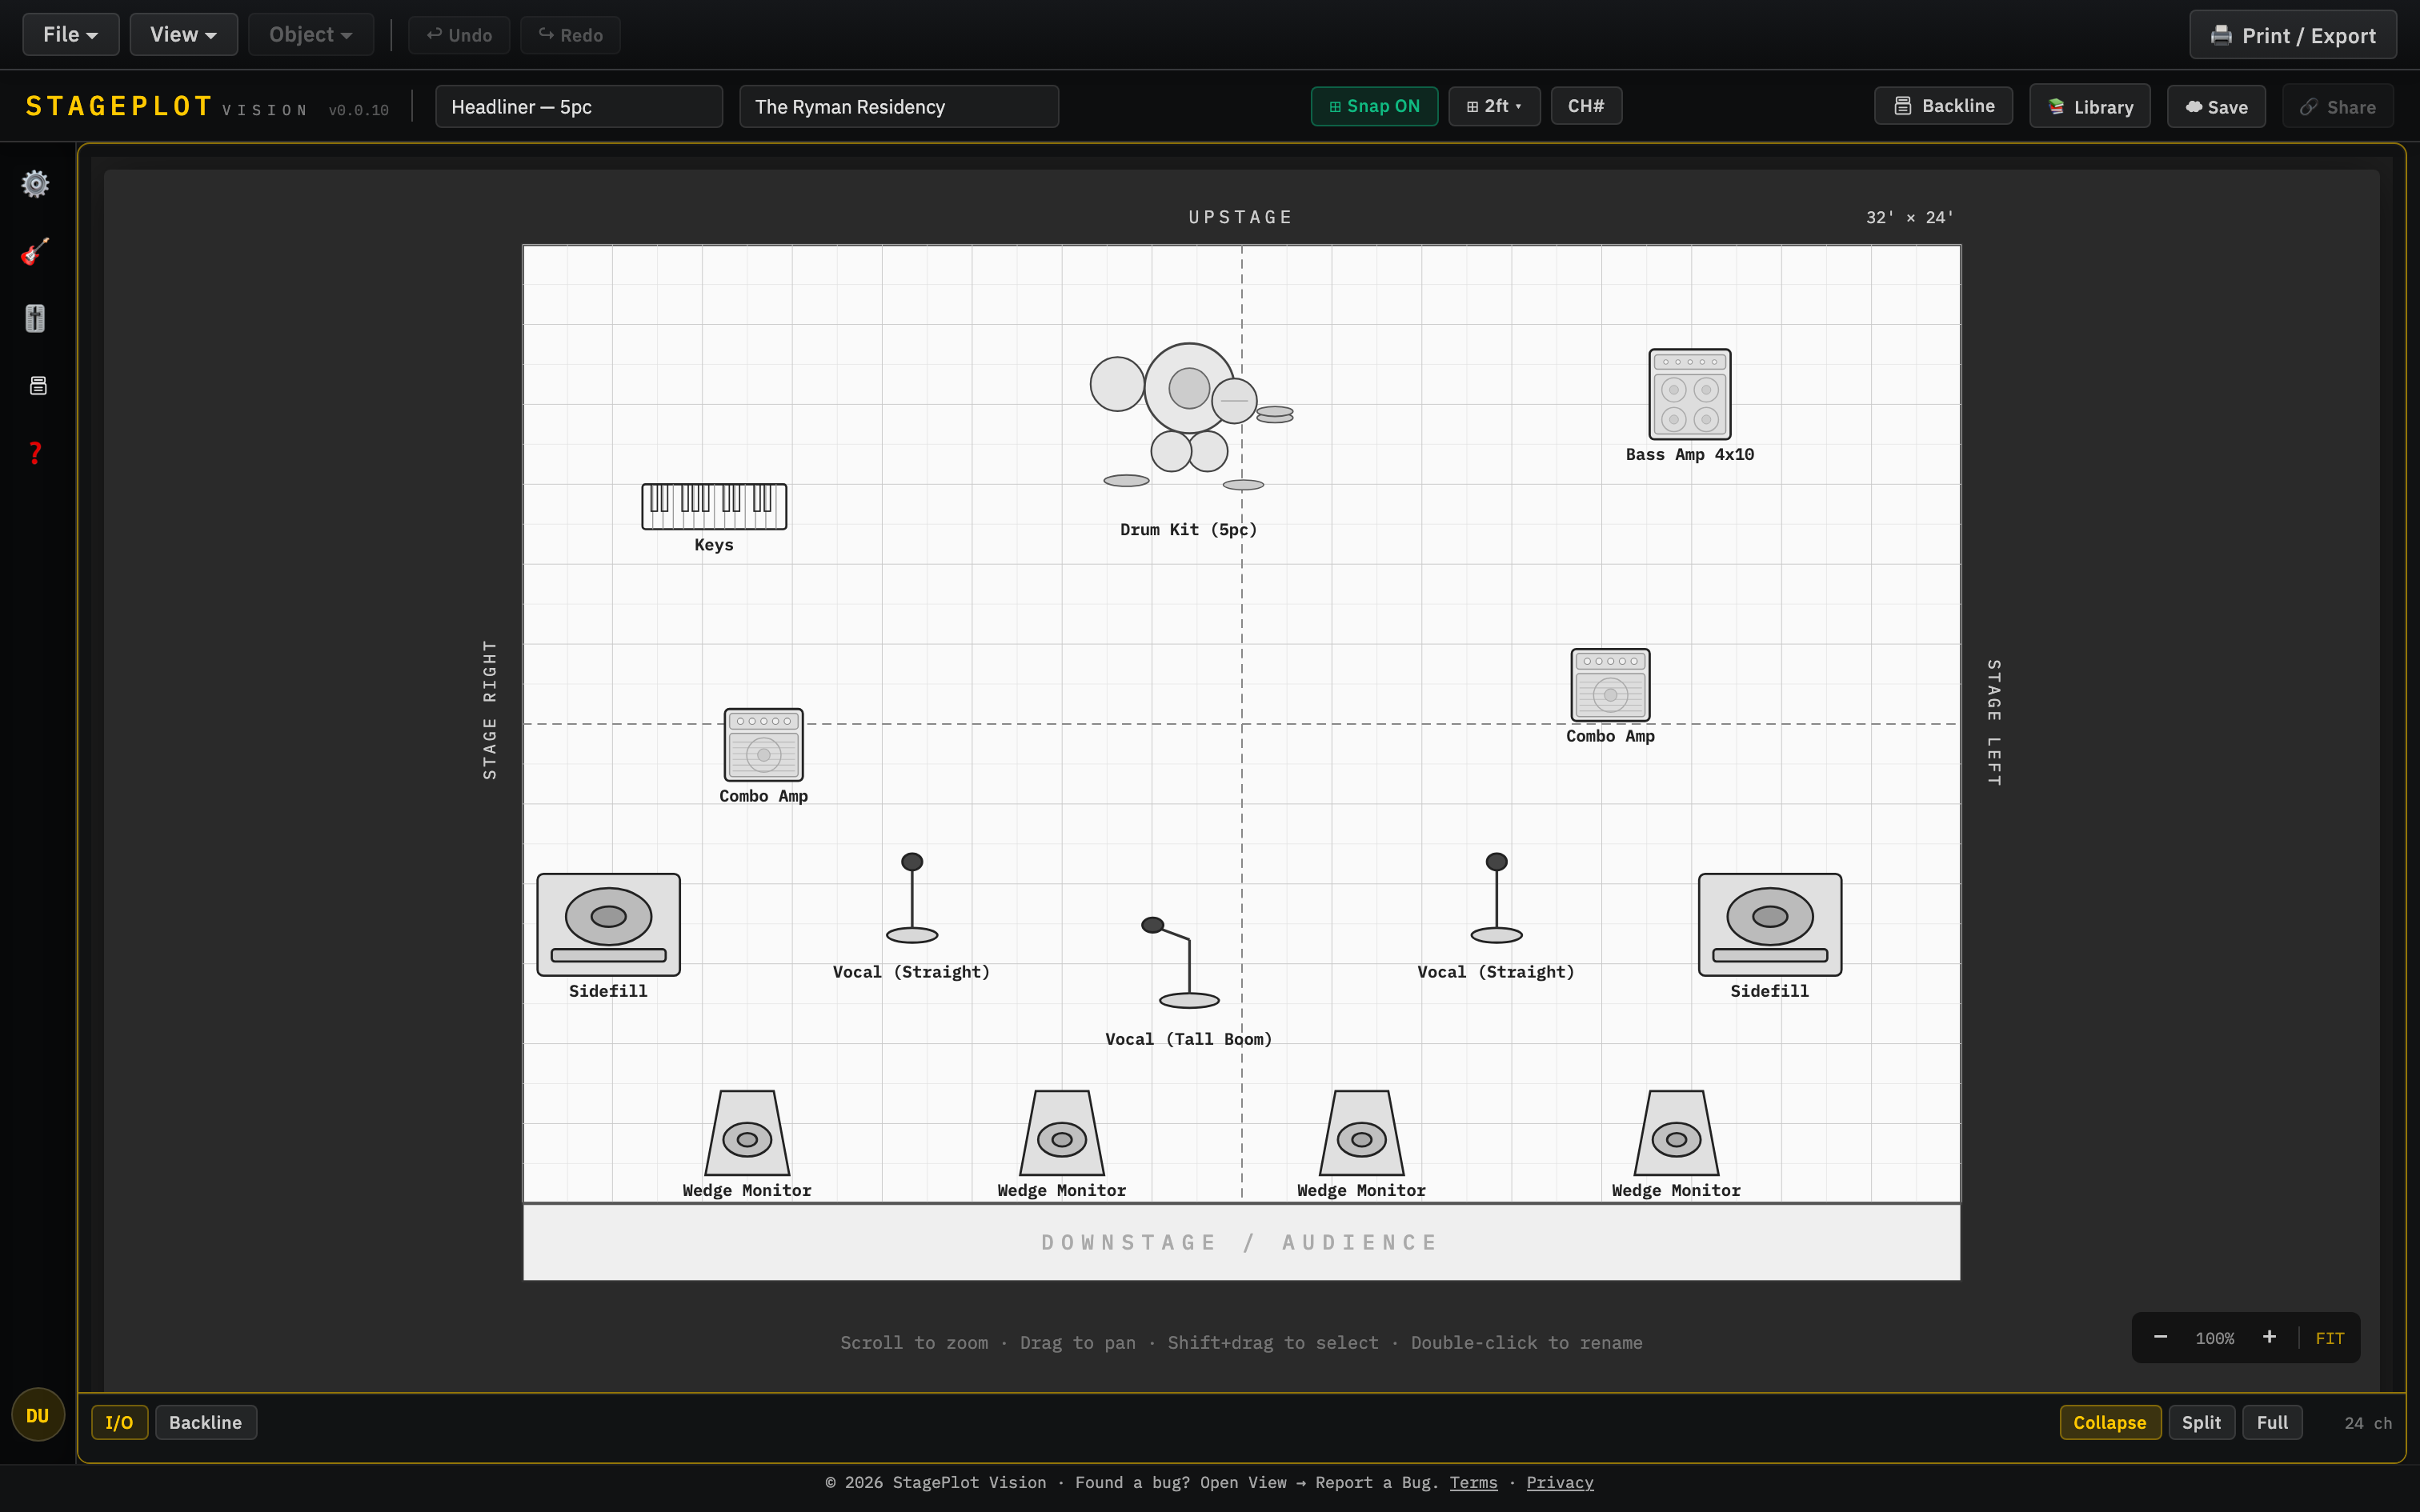This screenshot has width=2420, height=1512.
Task: Click the zoom in plus icon
Action: click(2269, 1337)
